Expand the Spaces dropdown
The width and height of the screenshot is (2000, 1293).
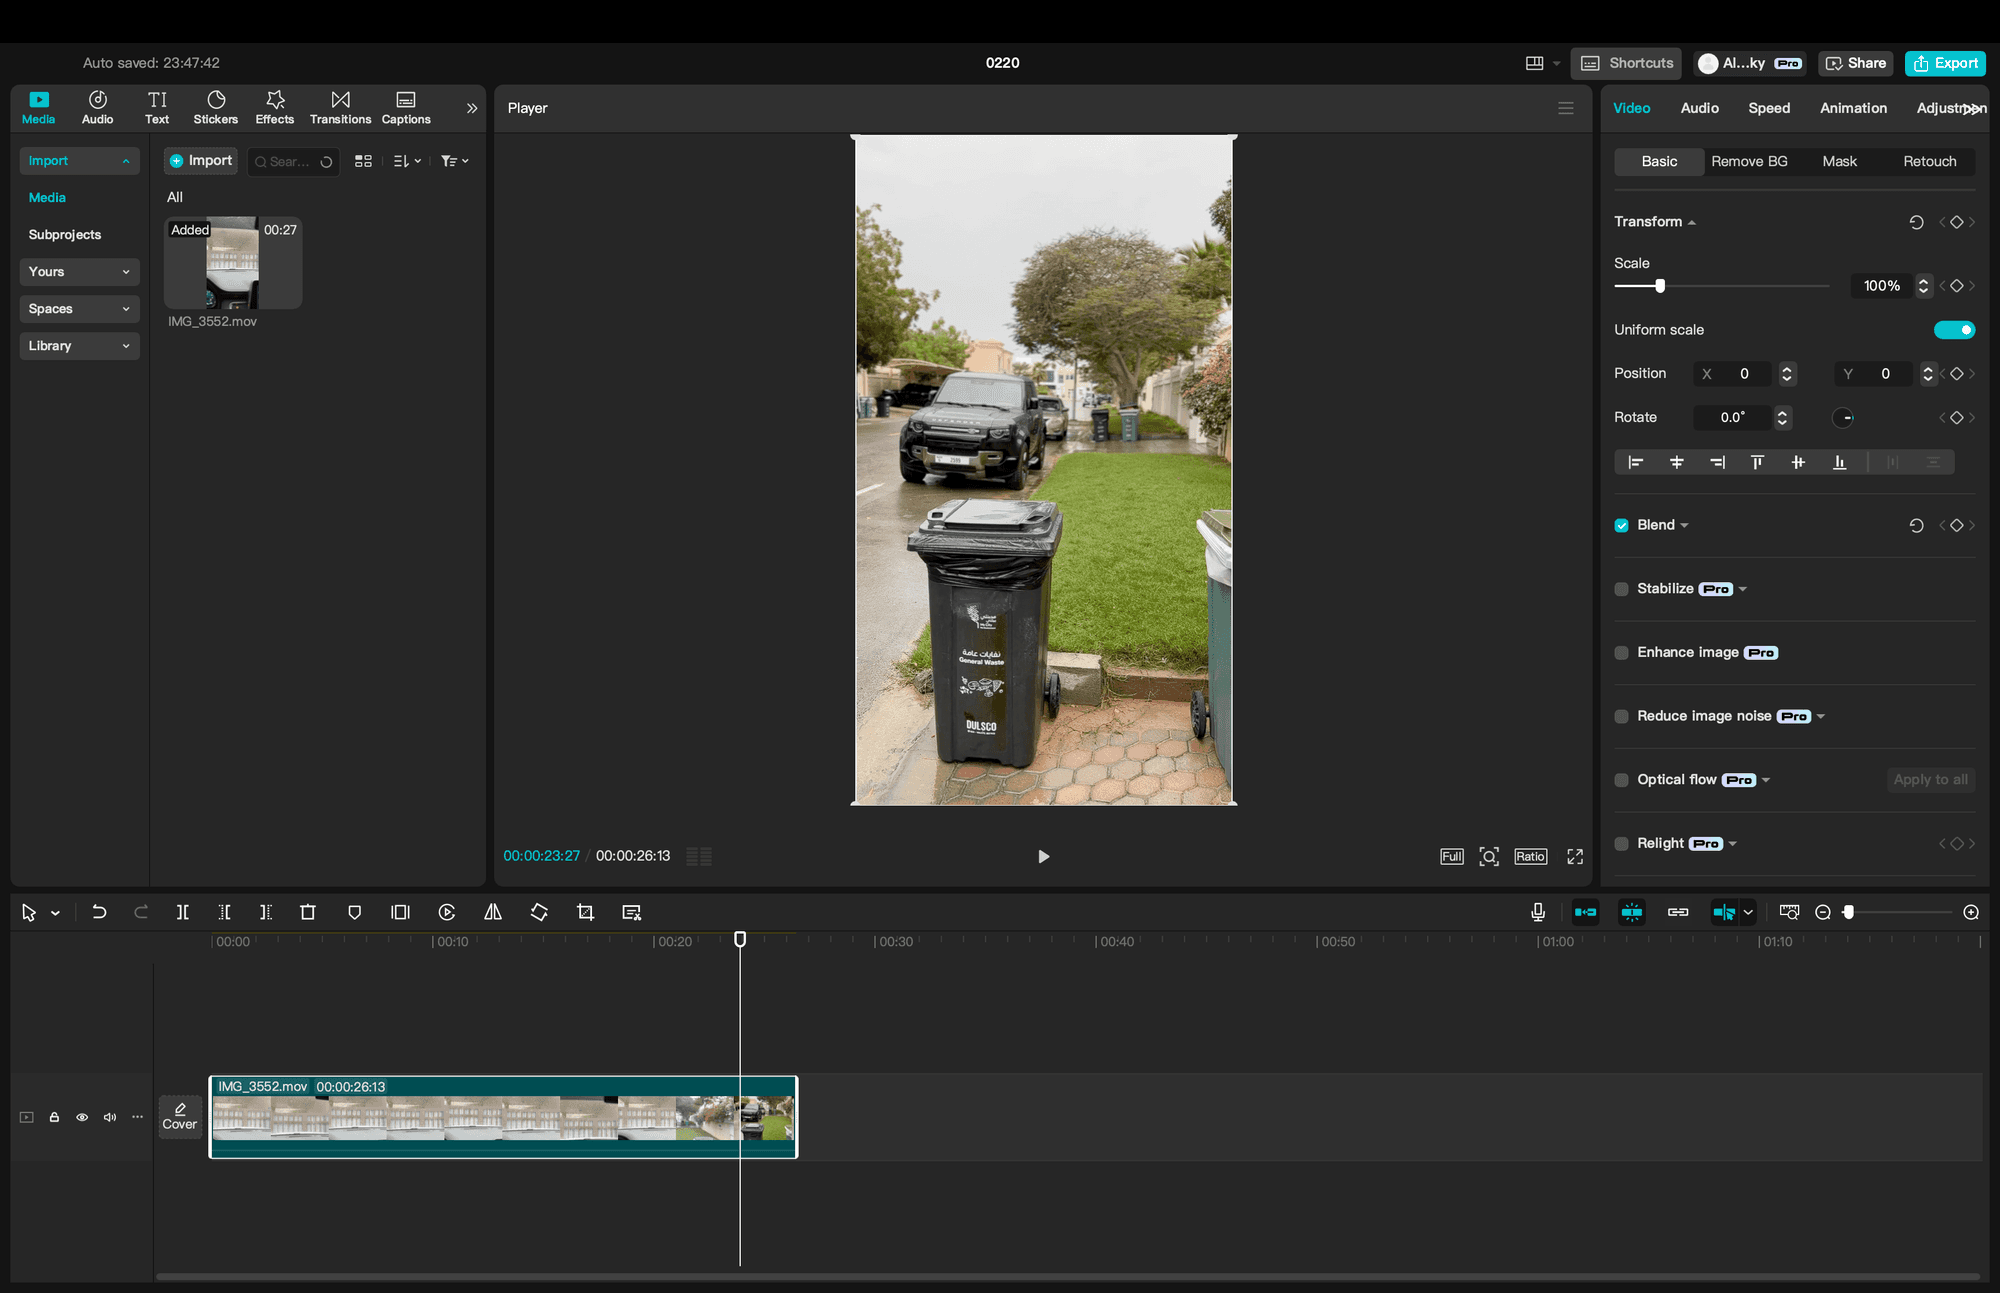(x=79, y=309)
